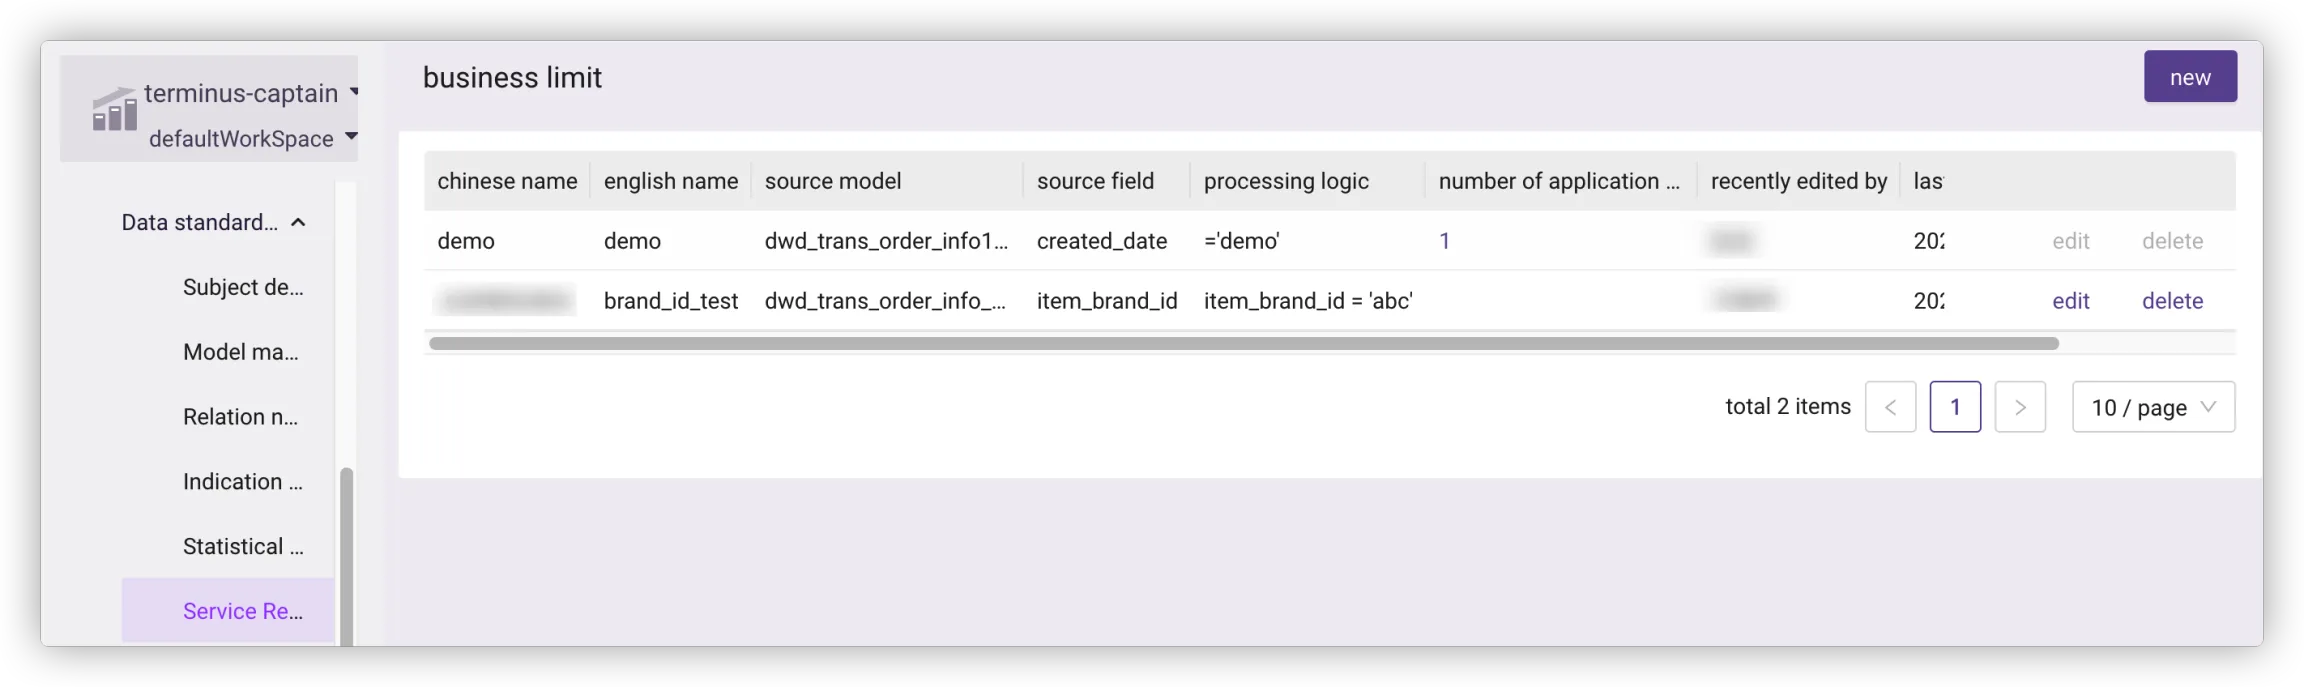Select the Relation n... sidebar item

[x=240, y=417]
